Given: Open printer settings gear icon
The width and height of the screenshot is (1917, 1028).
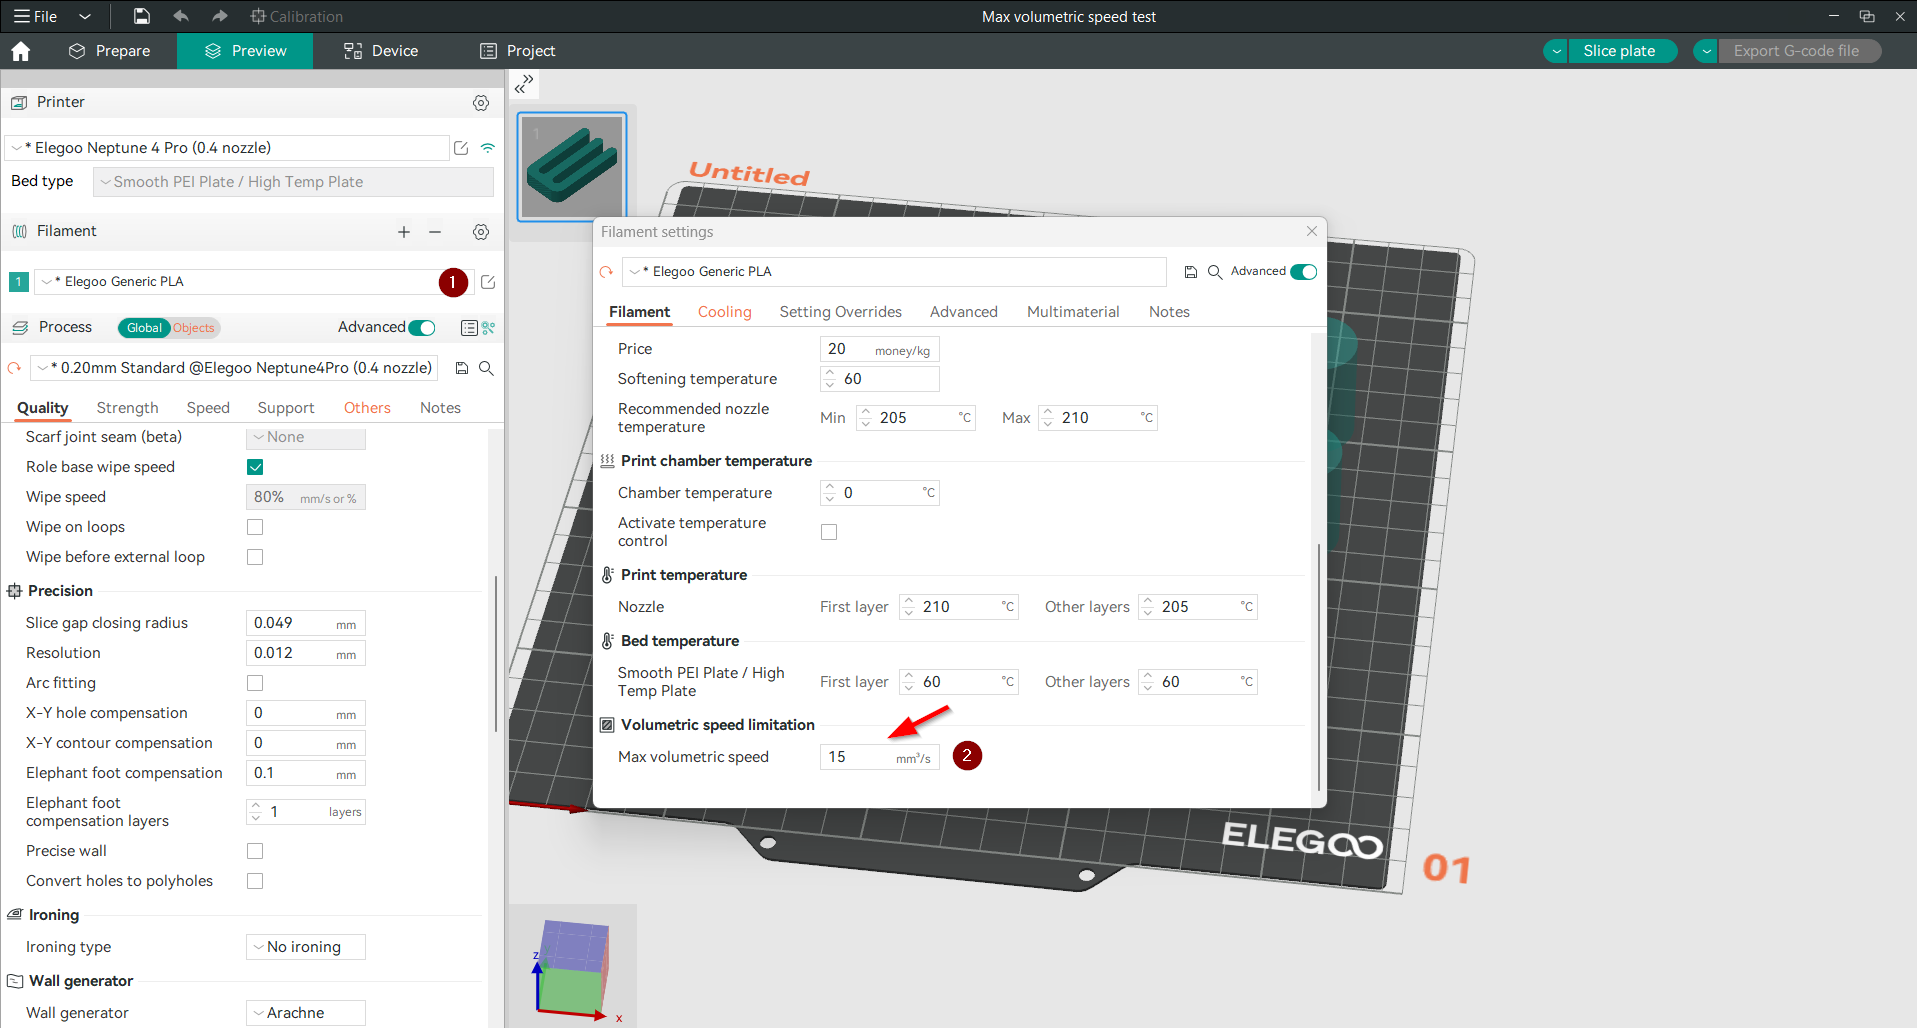Looking at the screenshot, I should 481,103.
